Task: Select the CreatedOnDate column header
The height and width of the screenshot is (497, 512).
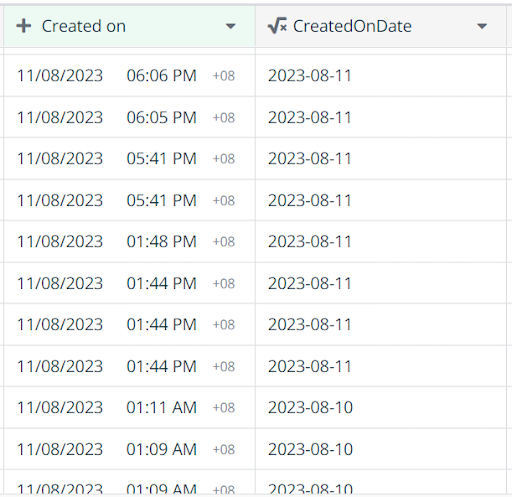Action: point(381,26)
